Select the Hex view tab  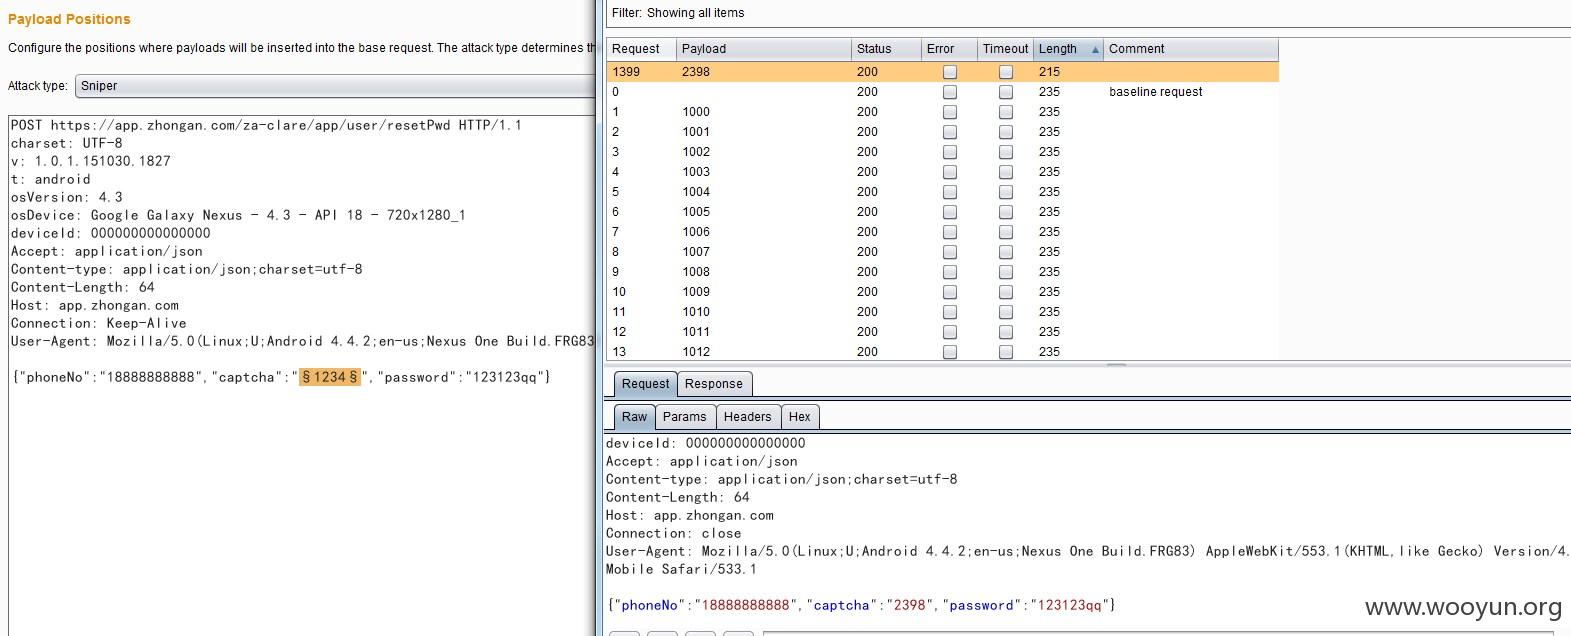(x=800, y=417)
